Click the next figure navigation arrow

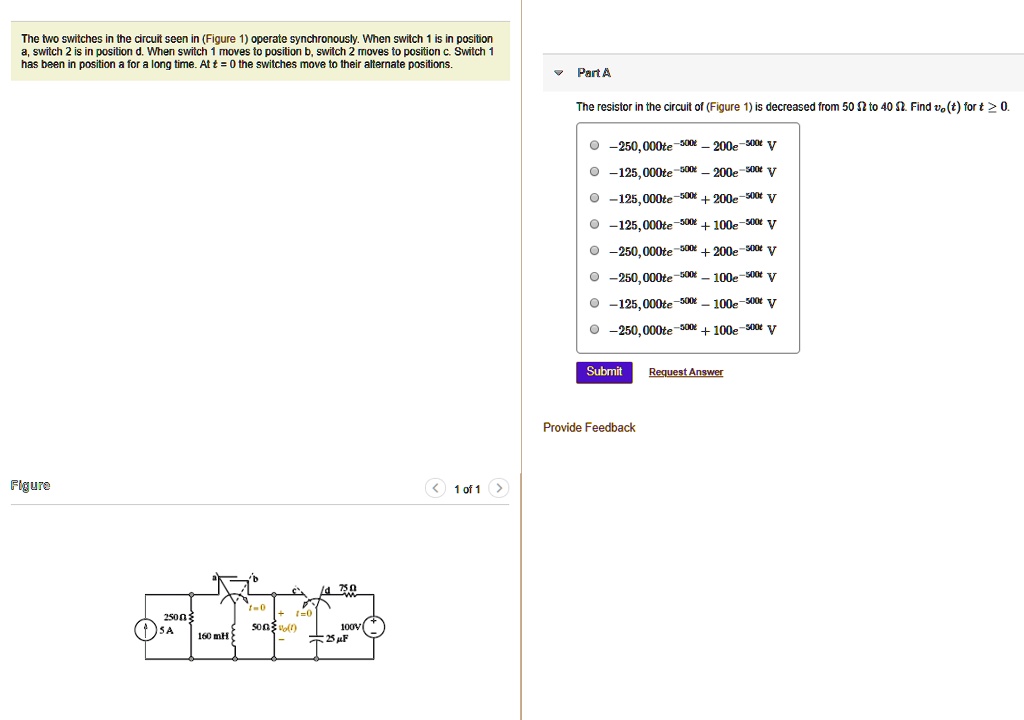[499, 488]
